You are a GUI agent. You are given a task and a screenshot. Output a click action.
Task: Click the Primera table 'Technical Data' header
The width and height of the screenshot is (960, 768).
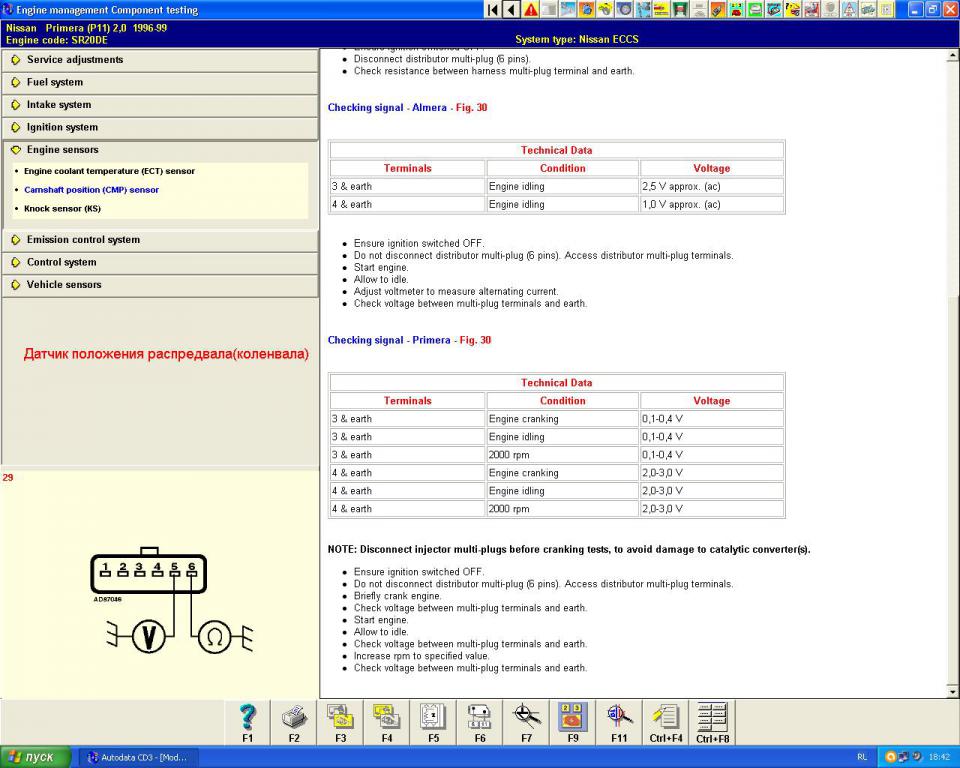[557, 383]
